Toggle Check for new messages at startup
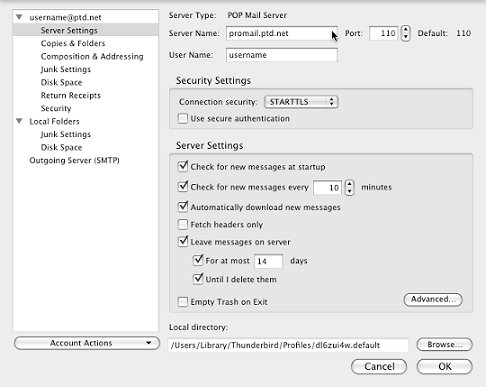Screen dimensions: 486x387 click(x=183, y=166)
